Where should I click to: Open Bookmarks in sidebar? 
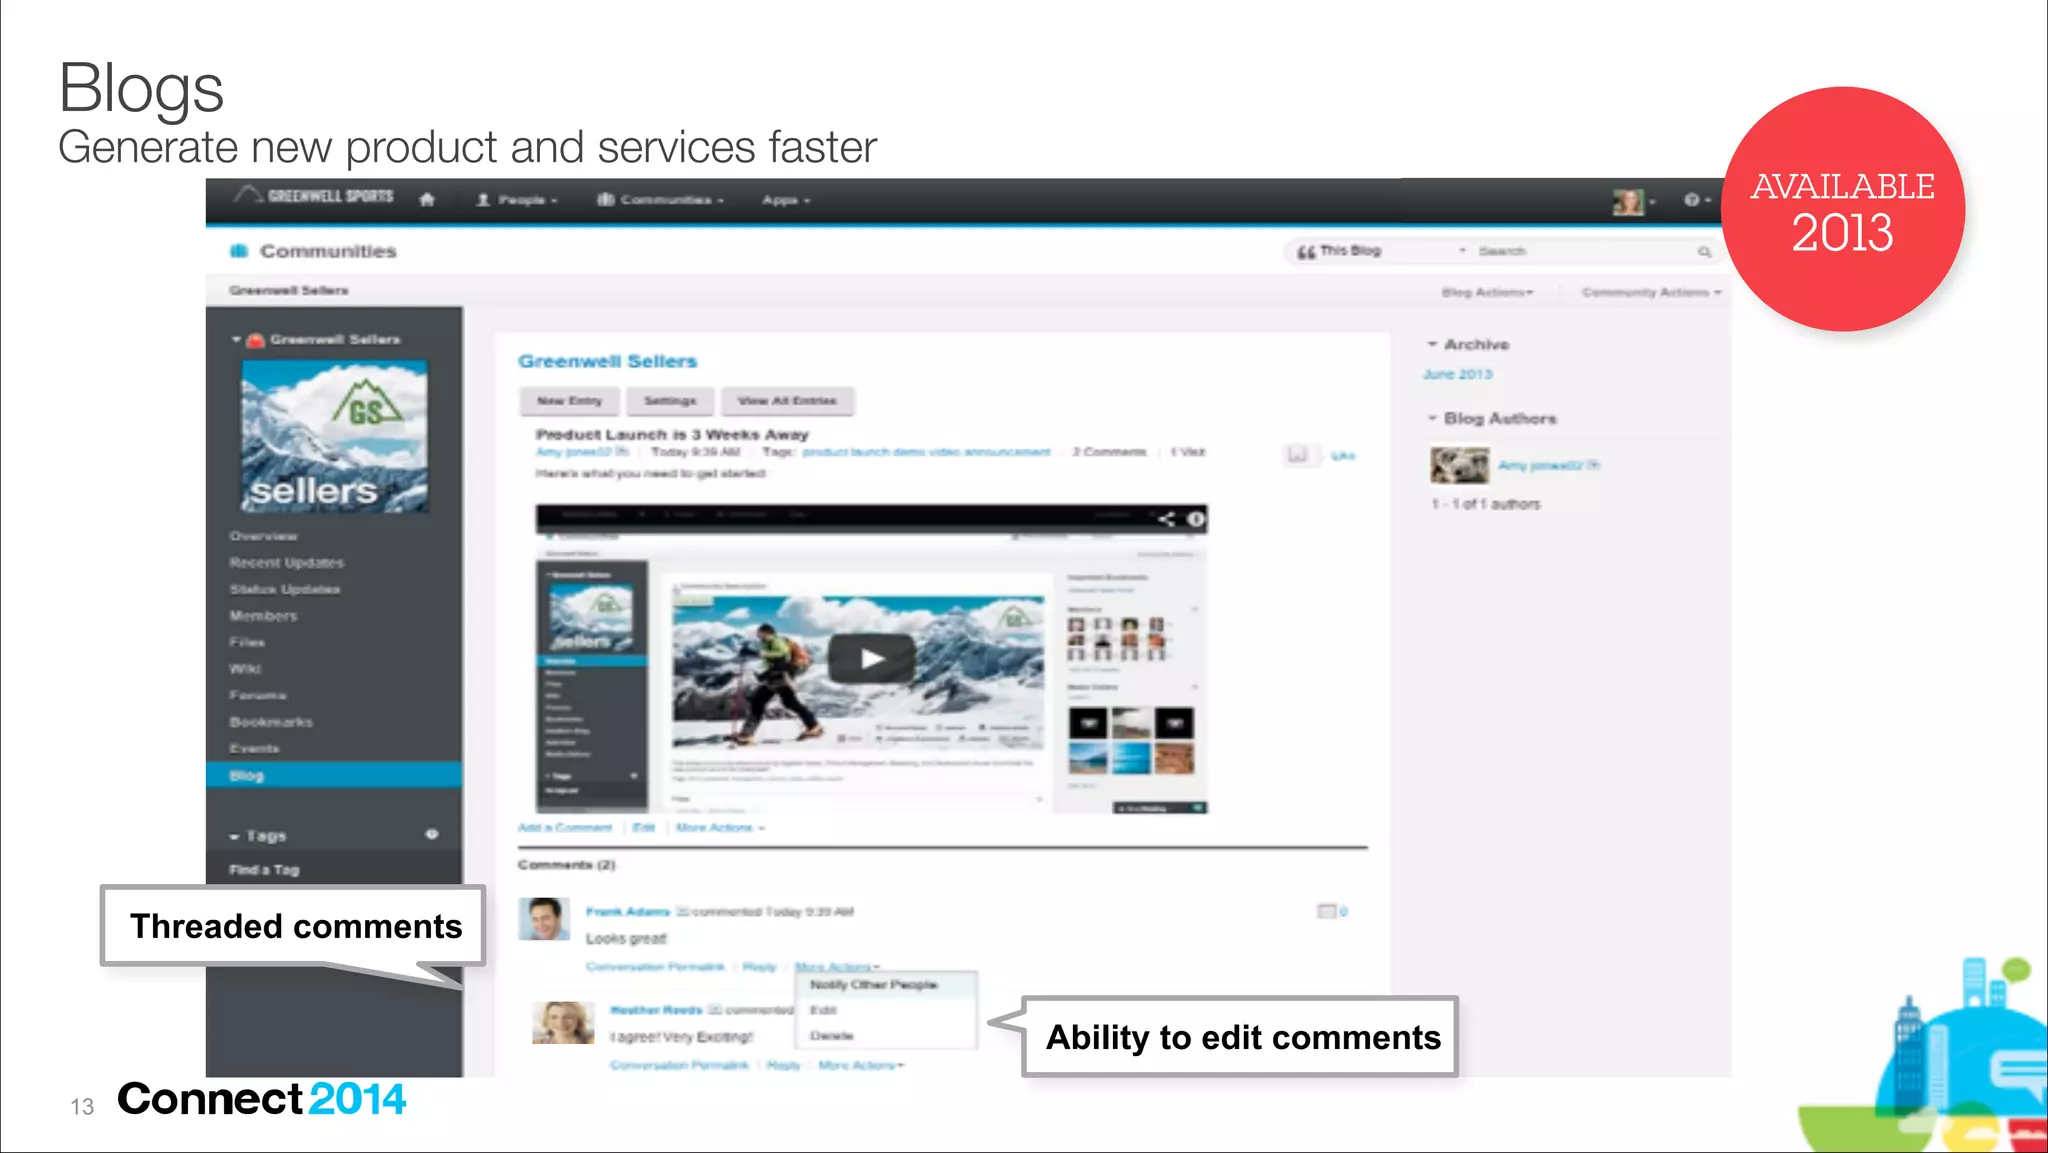click(271, 722)
